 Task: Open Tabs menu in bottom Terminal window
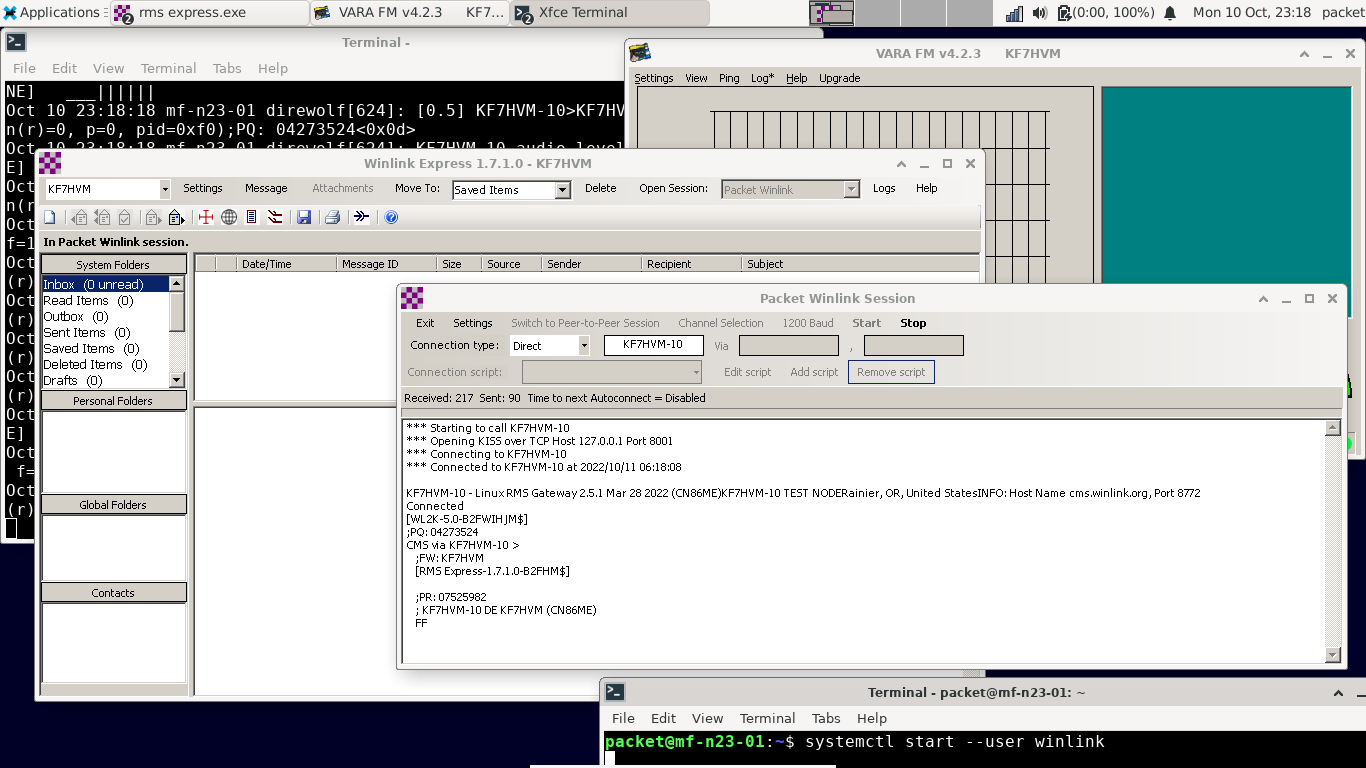pos(826,718)
